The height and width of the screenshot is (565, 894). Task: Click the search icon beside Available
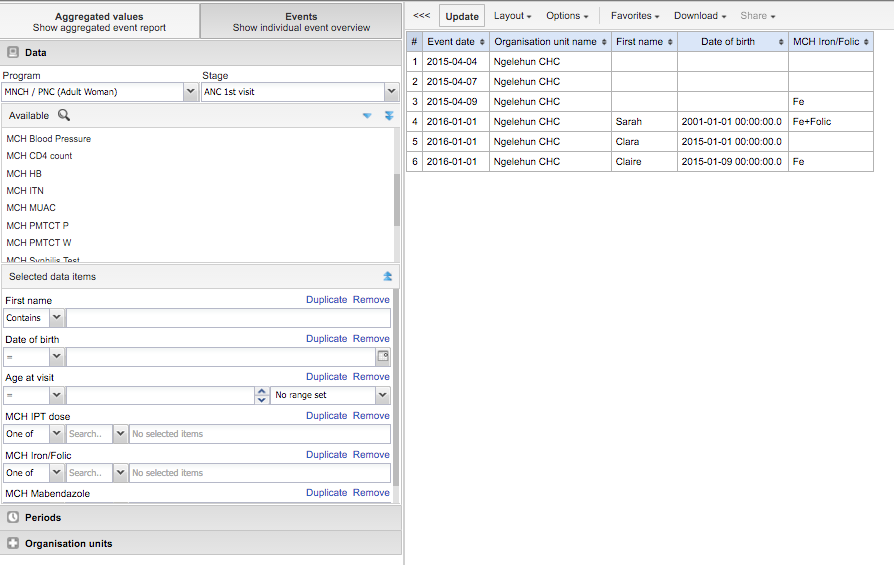(64, 116)
